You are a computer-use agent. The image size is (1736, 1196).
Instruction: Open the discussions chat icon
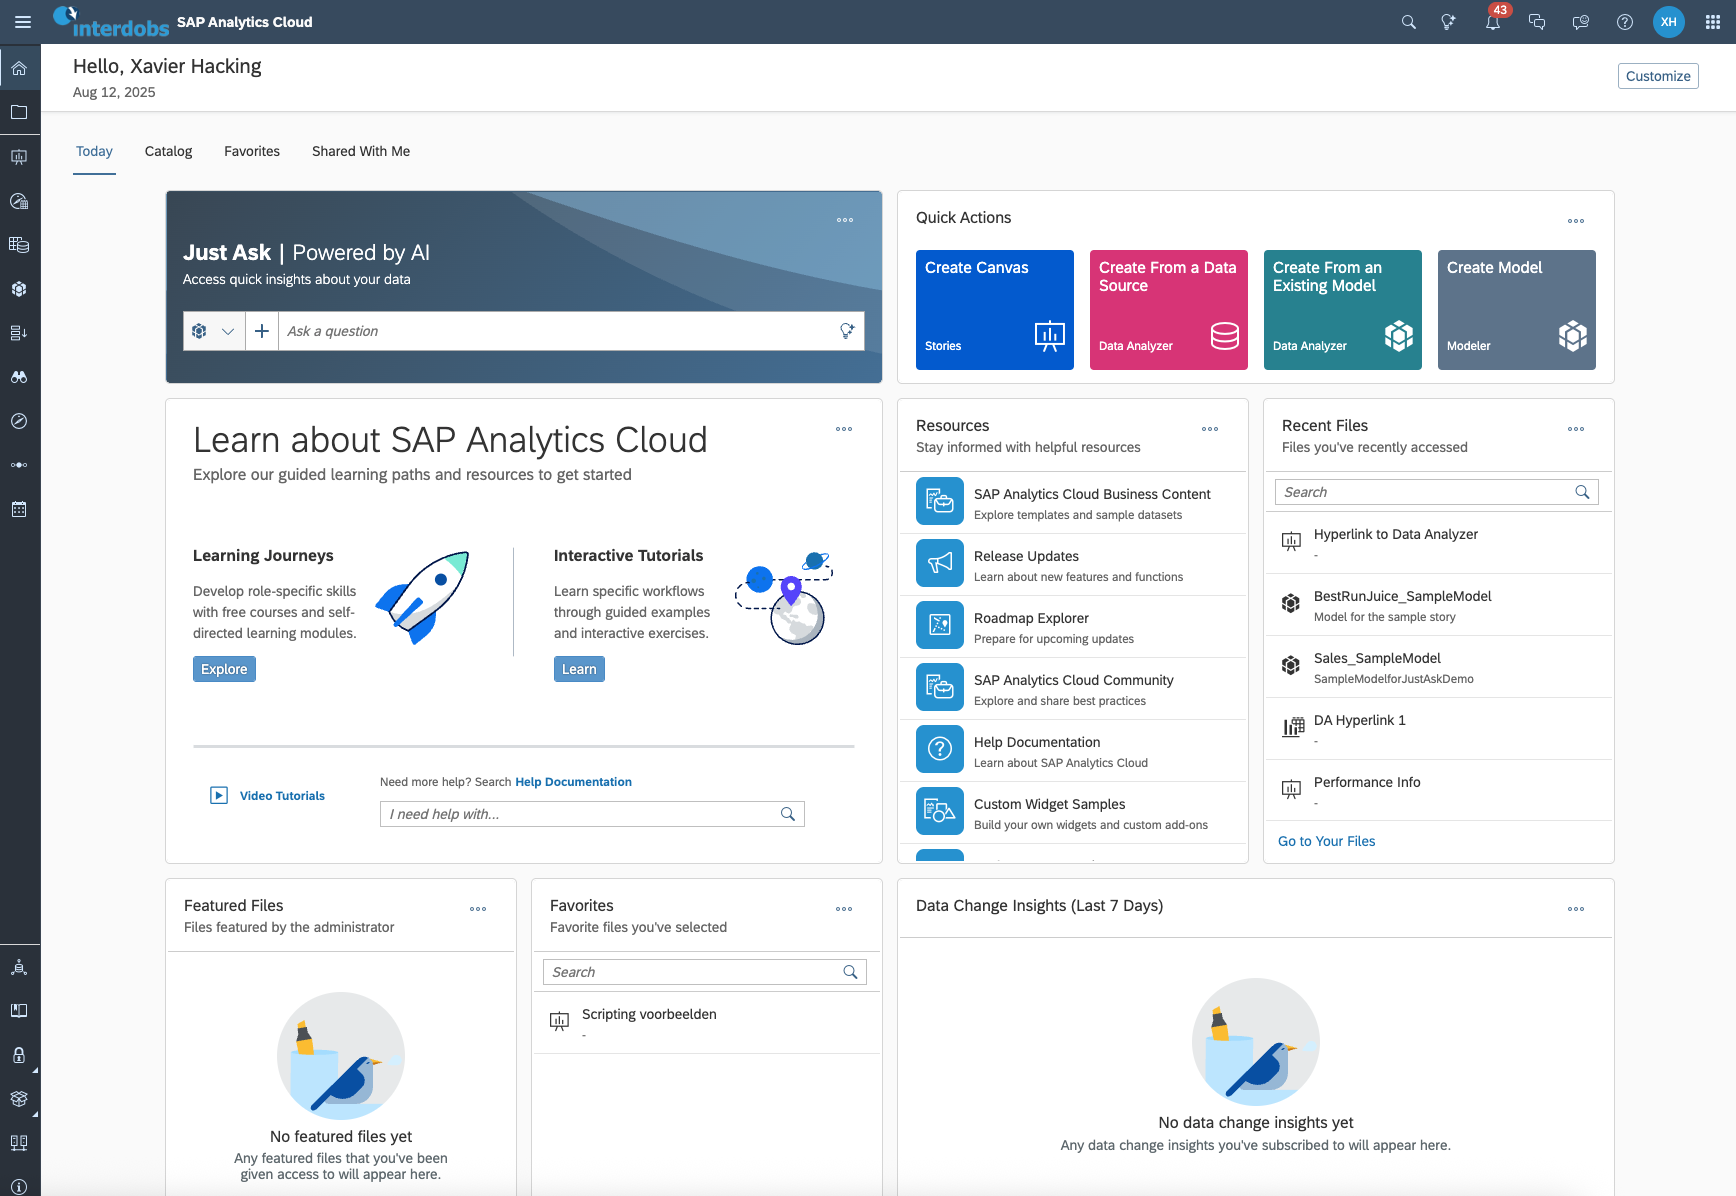[x=1537, y=21]
